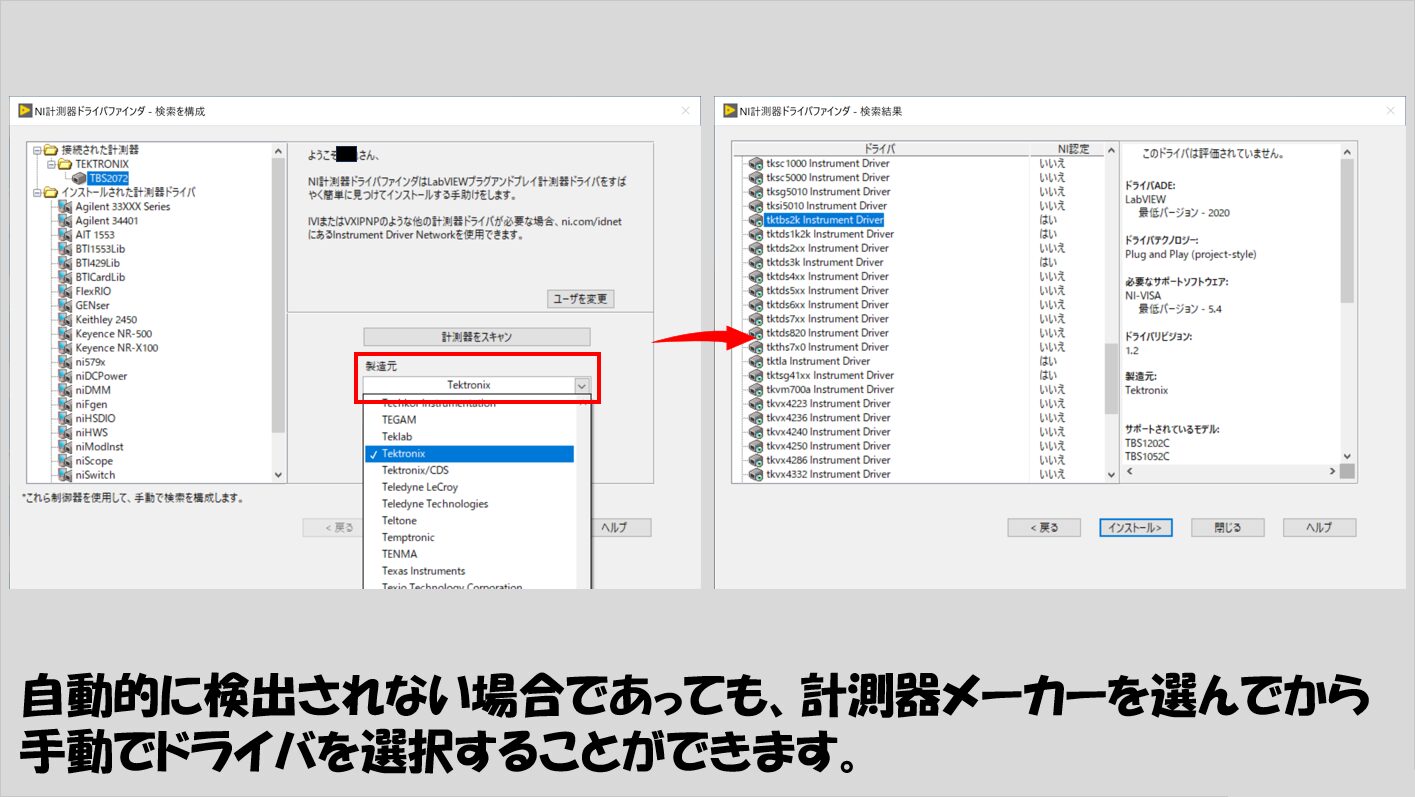Select niModInst in the installed drivers tree
Screen dimensions: 1415x797
coord(100,447)
